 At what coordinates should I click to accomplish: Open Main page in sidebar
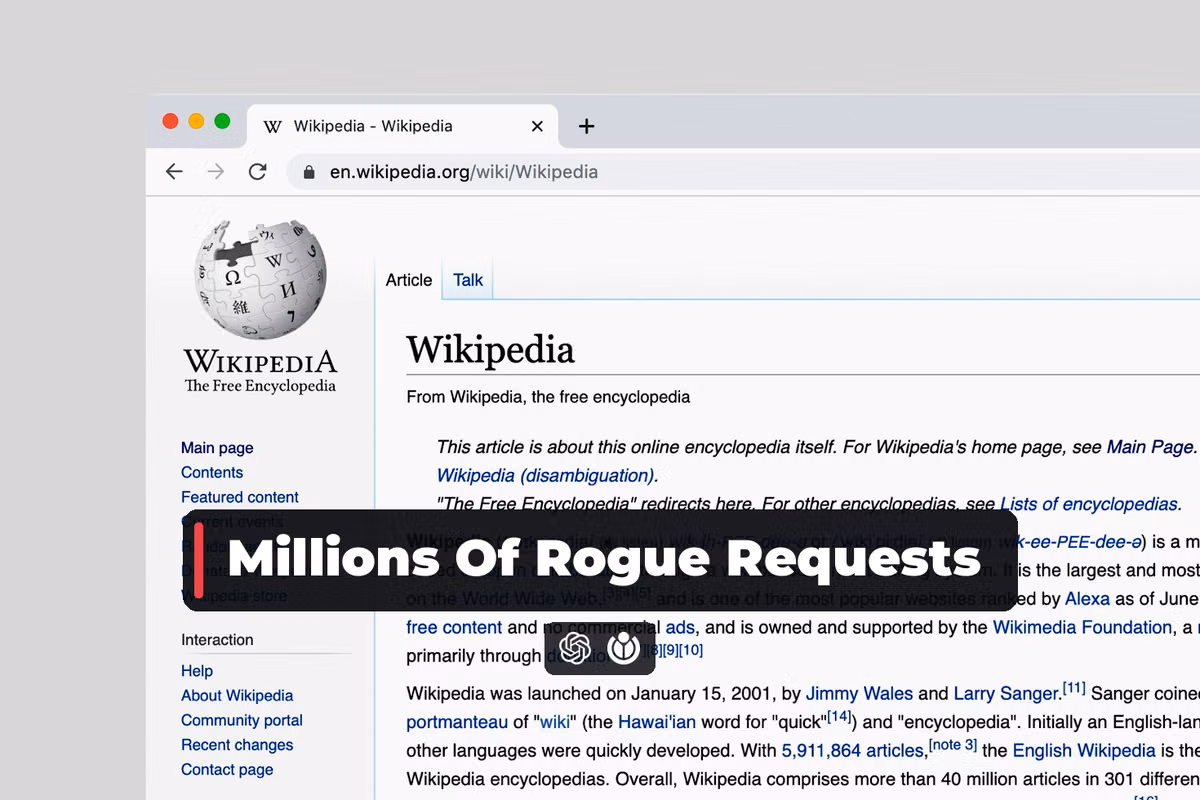point(217,448)
